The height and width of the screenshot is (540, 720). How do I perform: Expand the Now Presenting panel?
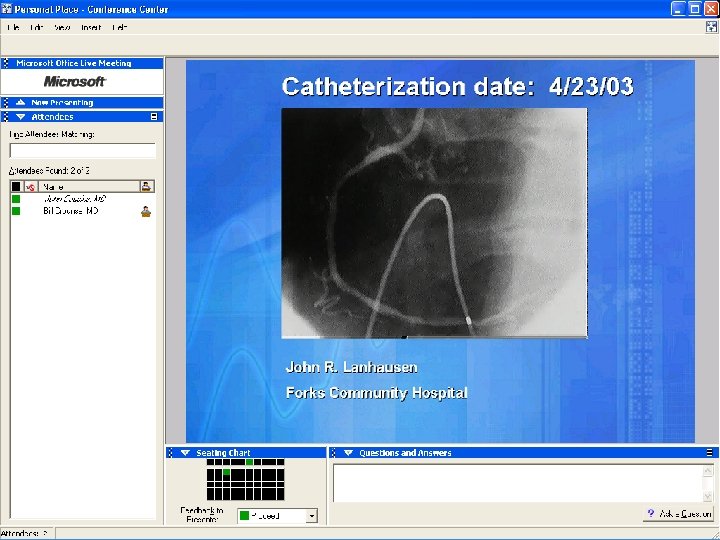[x=20, y=102]
